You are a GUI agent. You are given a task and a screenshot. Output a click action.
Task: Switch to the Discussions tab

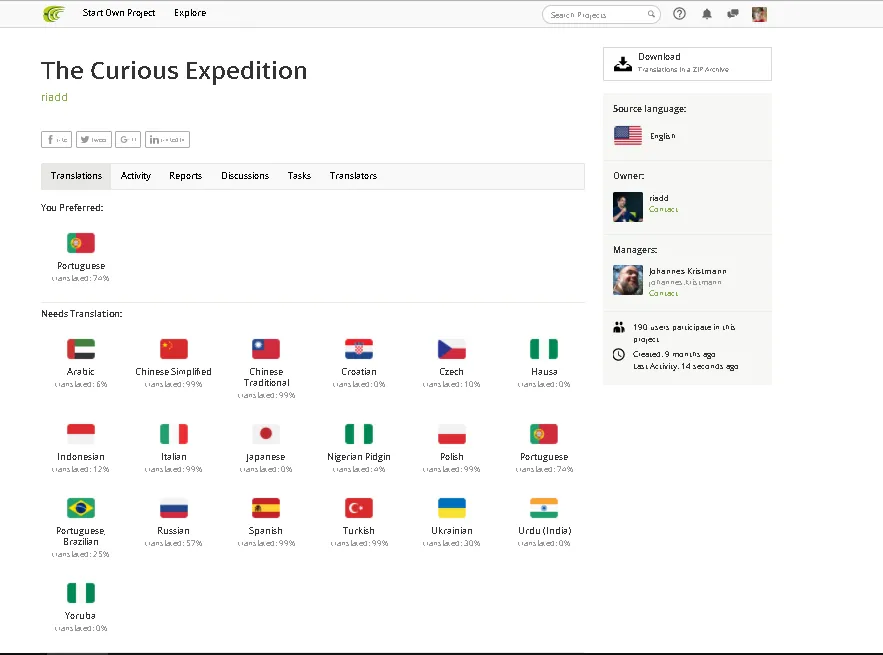click(245, 176)
